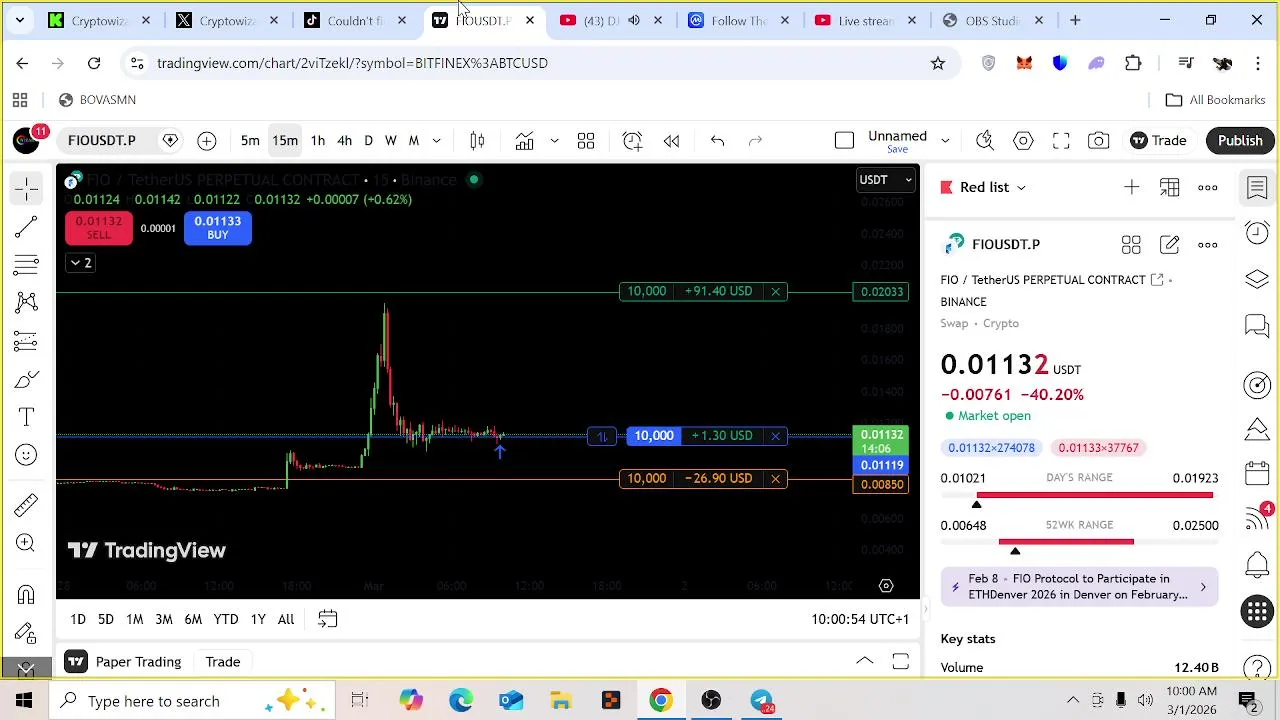Image resolution: width=1280 pixels, height=720 pixels.
Task: Switch to the 1h timeframe
Action: coord(317,141)
